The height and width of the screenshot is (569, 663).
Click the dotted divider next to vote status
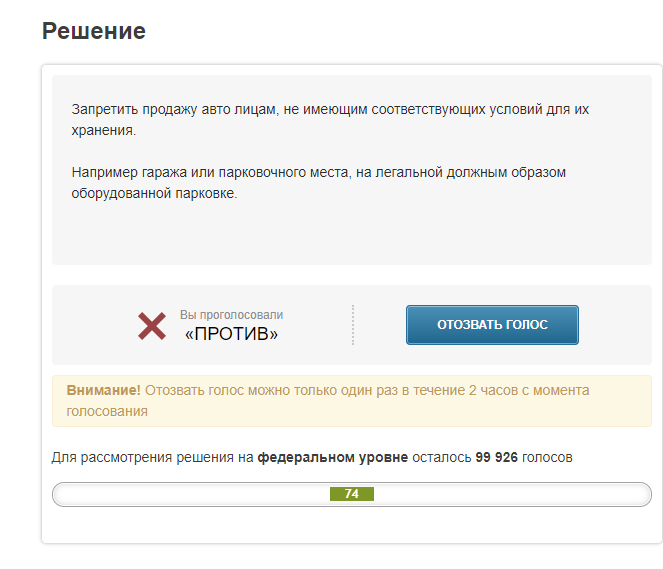click(353, 325)
